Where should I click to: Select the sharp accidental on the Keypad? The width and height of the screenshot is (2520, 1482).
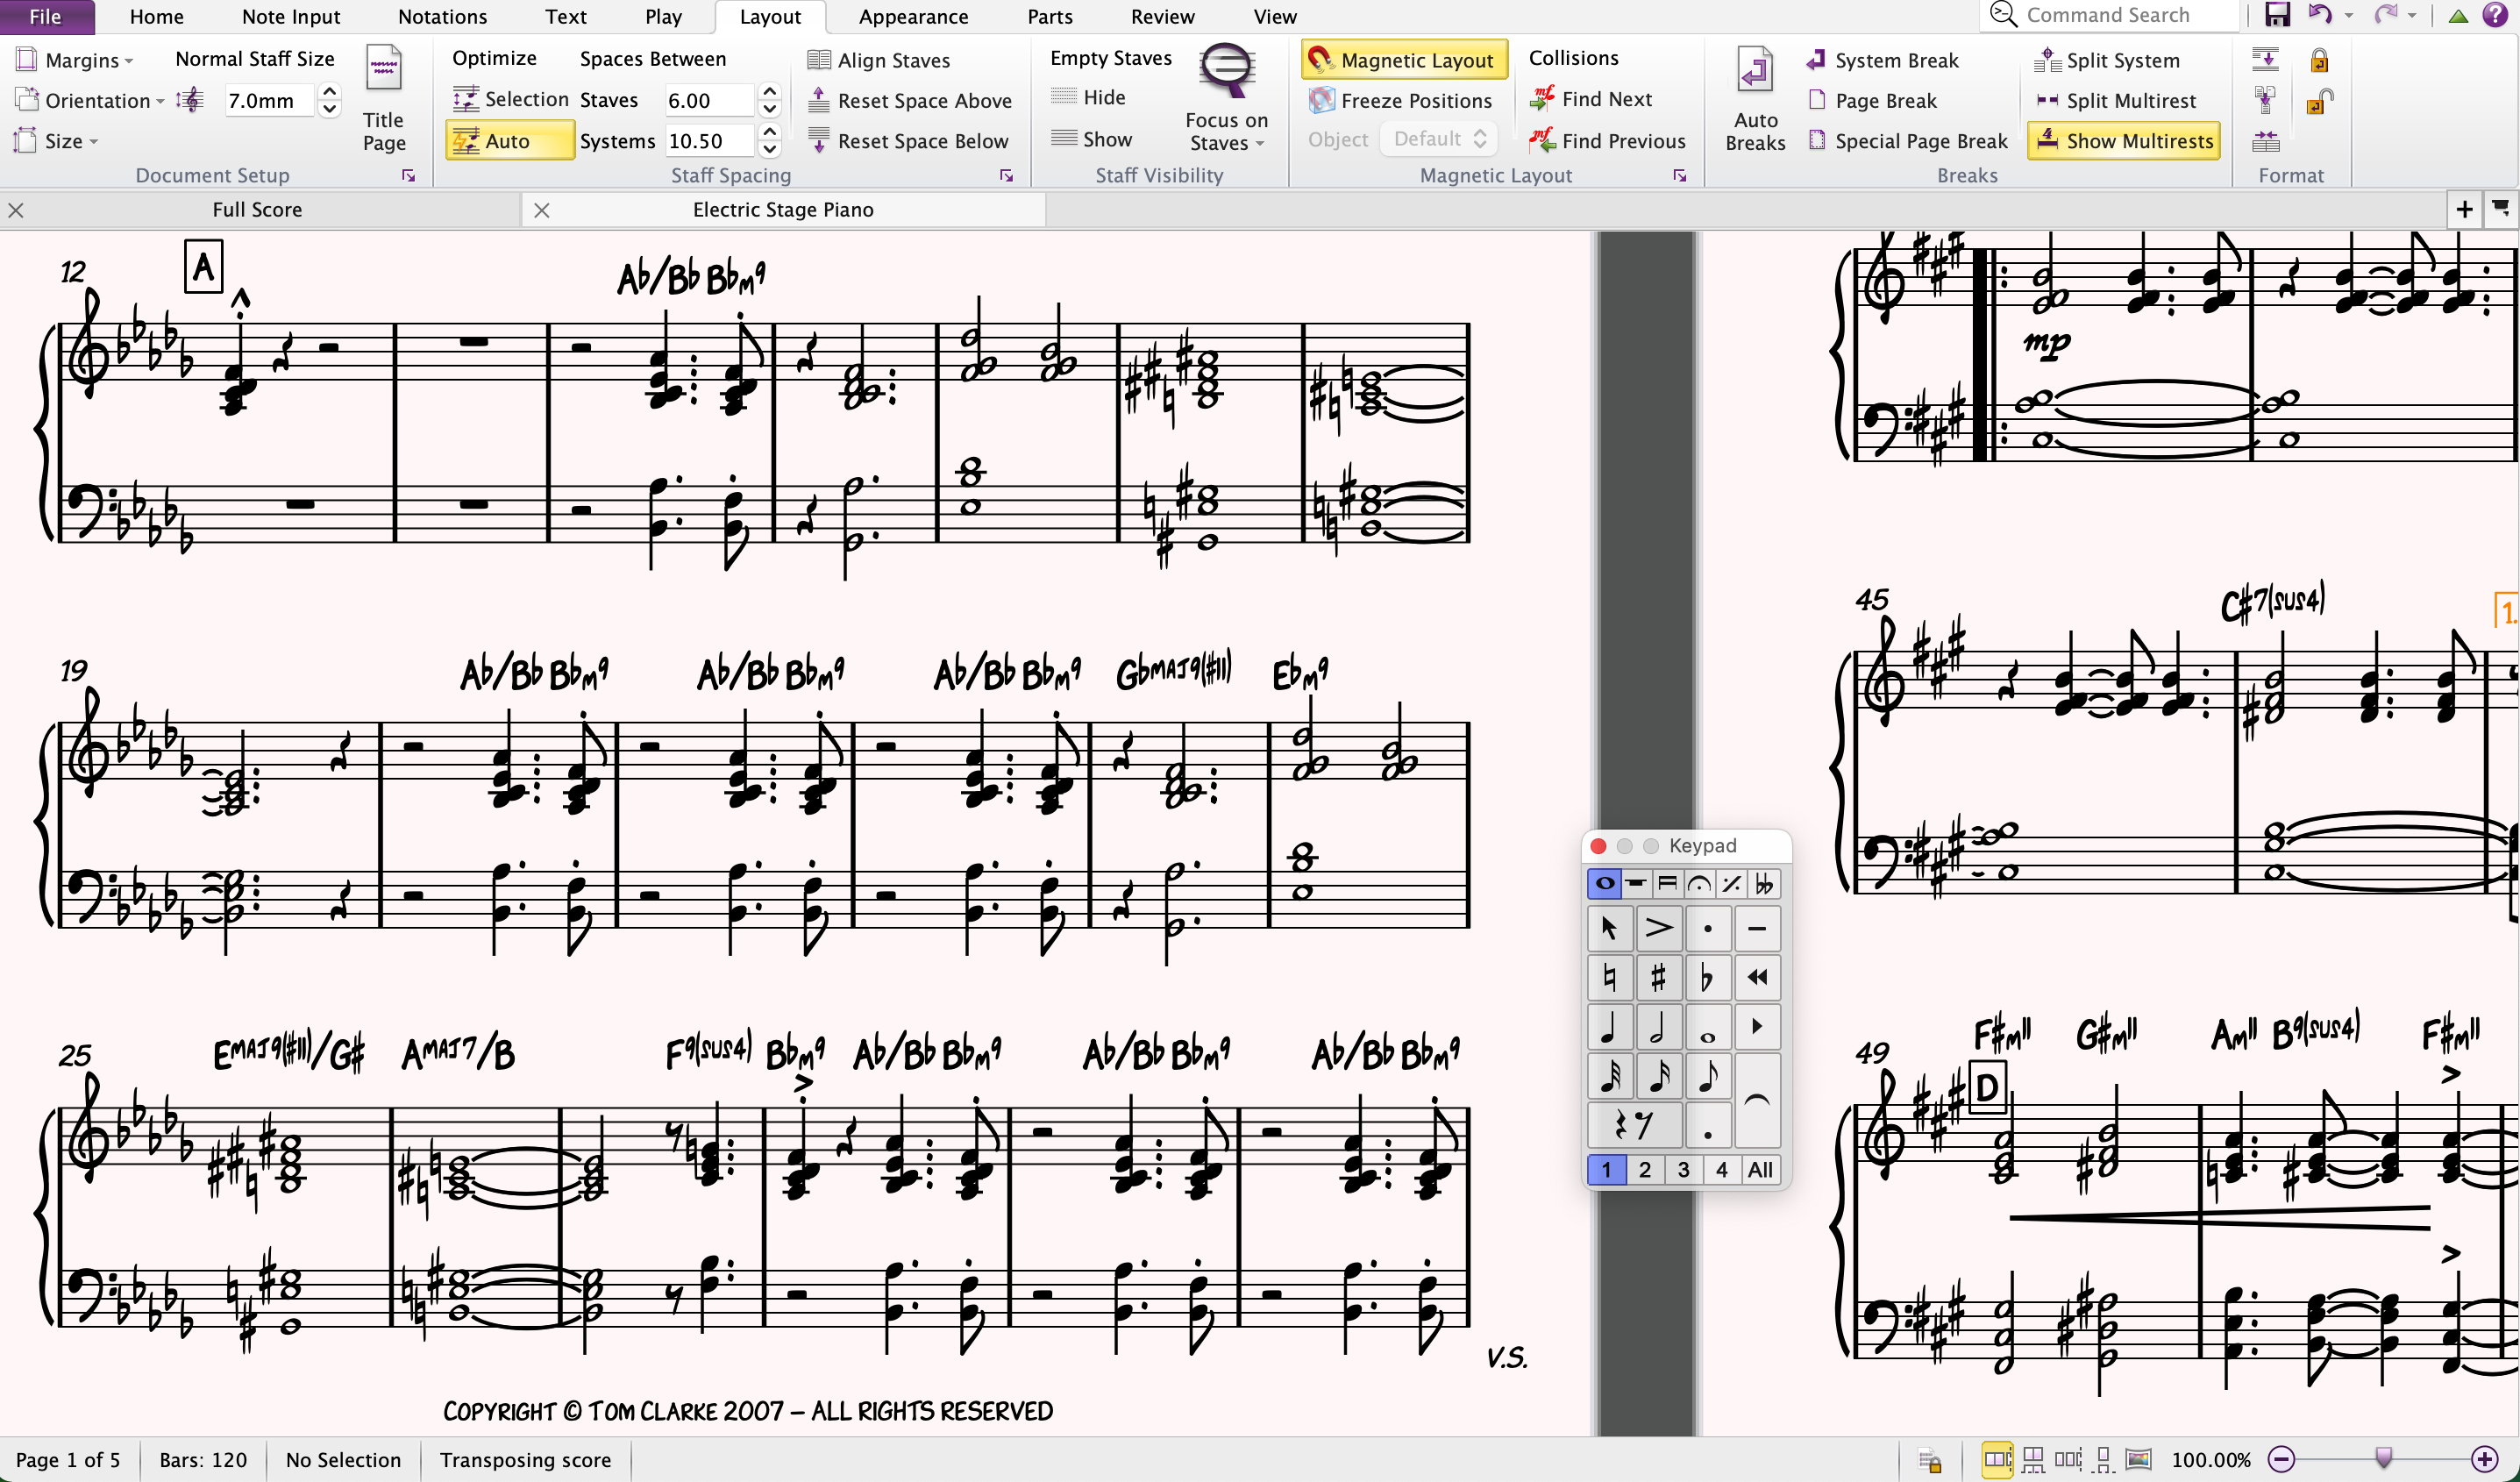pyautogui.click(x=1658, y=977)
